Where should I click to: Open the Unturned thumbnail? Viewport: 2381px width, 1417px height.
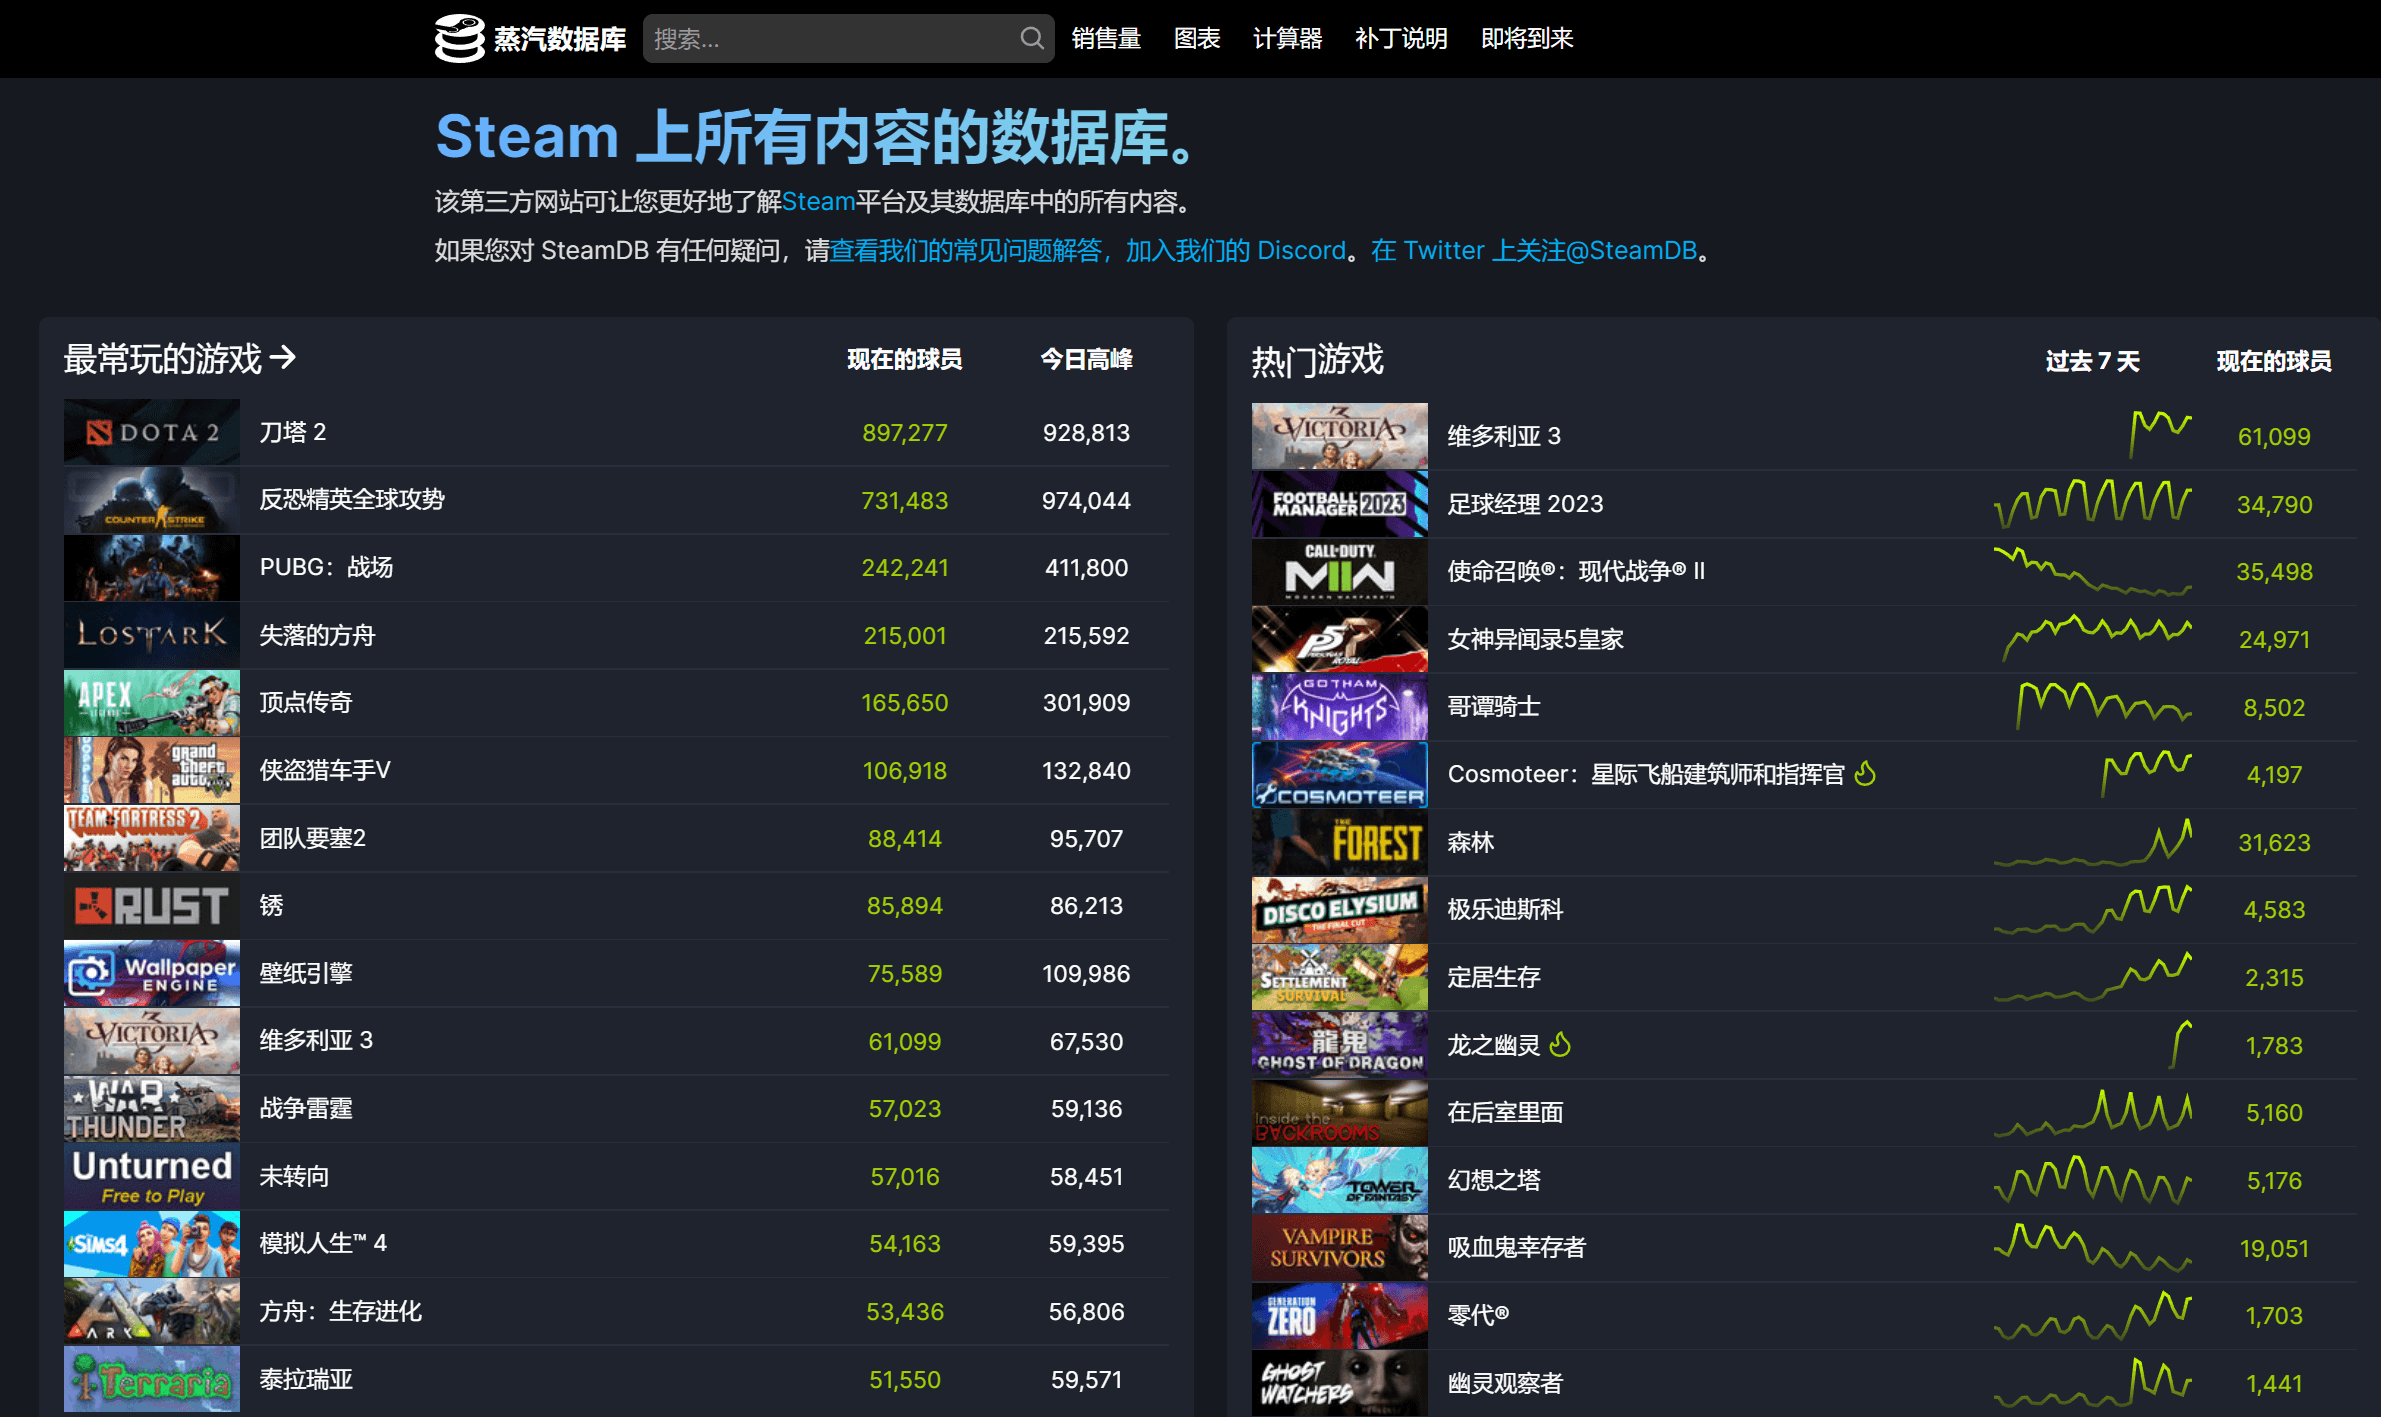[152, 1176]
